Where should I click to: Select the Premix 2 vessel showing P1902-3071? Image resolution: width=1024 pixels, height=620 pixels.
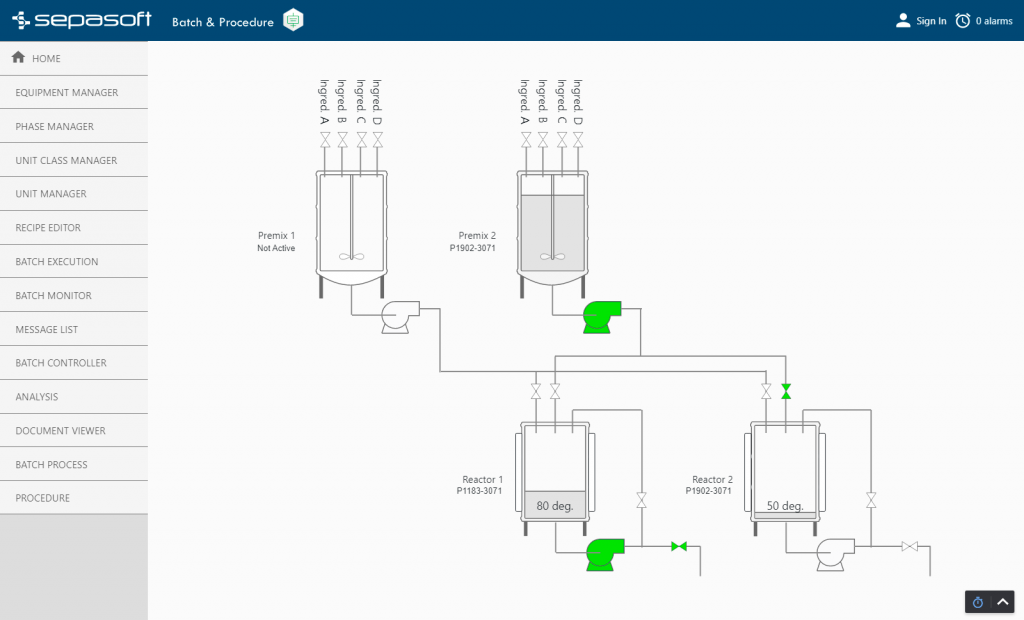(552, 225)
